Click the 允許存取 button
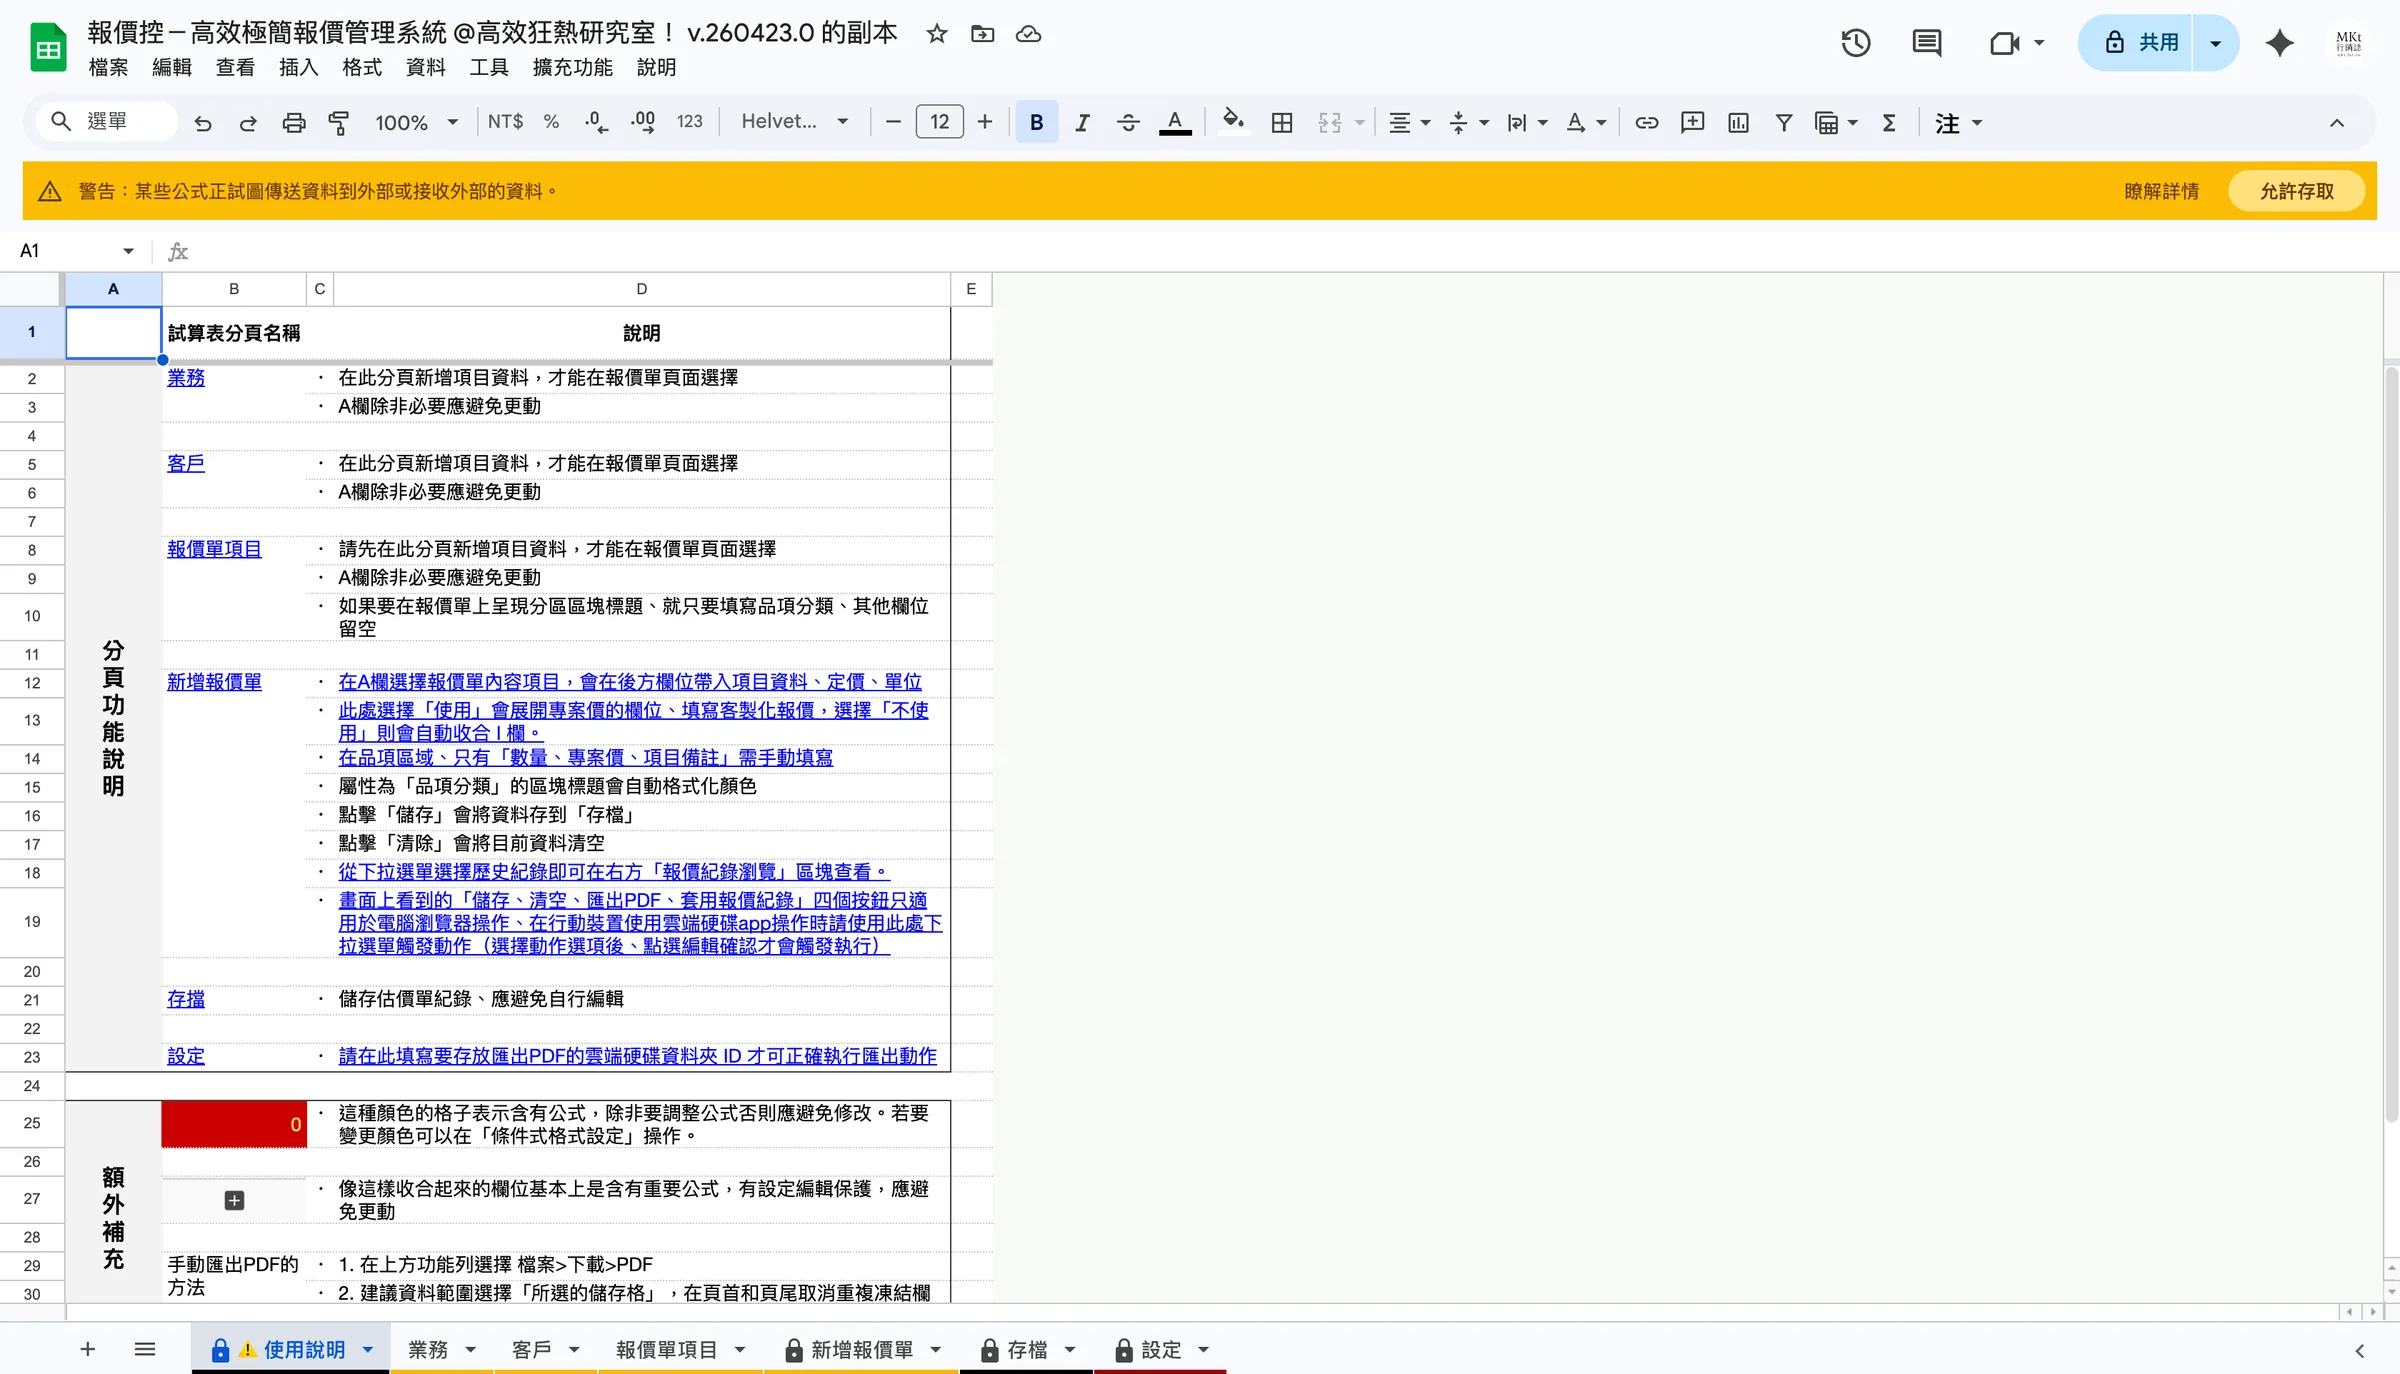The image size is (2400, 1374). 2297,191
